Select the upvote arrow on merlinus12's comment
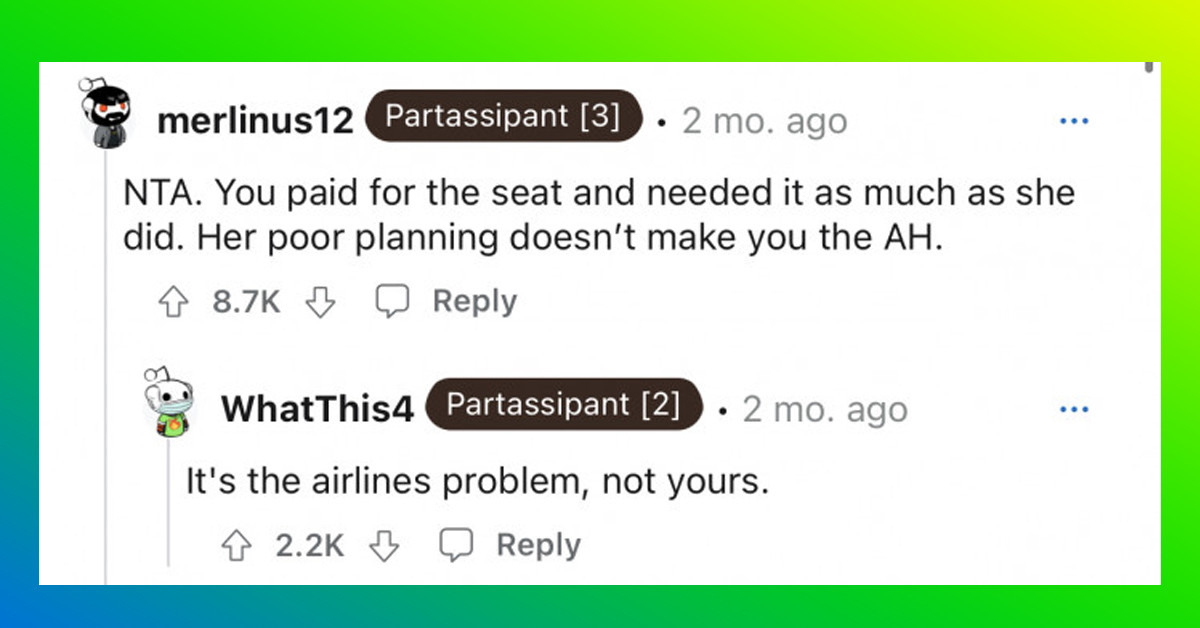The image size is (1200, 628). click(172, 300)
